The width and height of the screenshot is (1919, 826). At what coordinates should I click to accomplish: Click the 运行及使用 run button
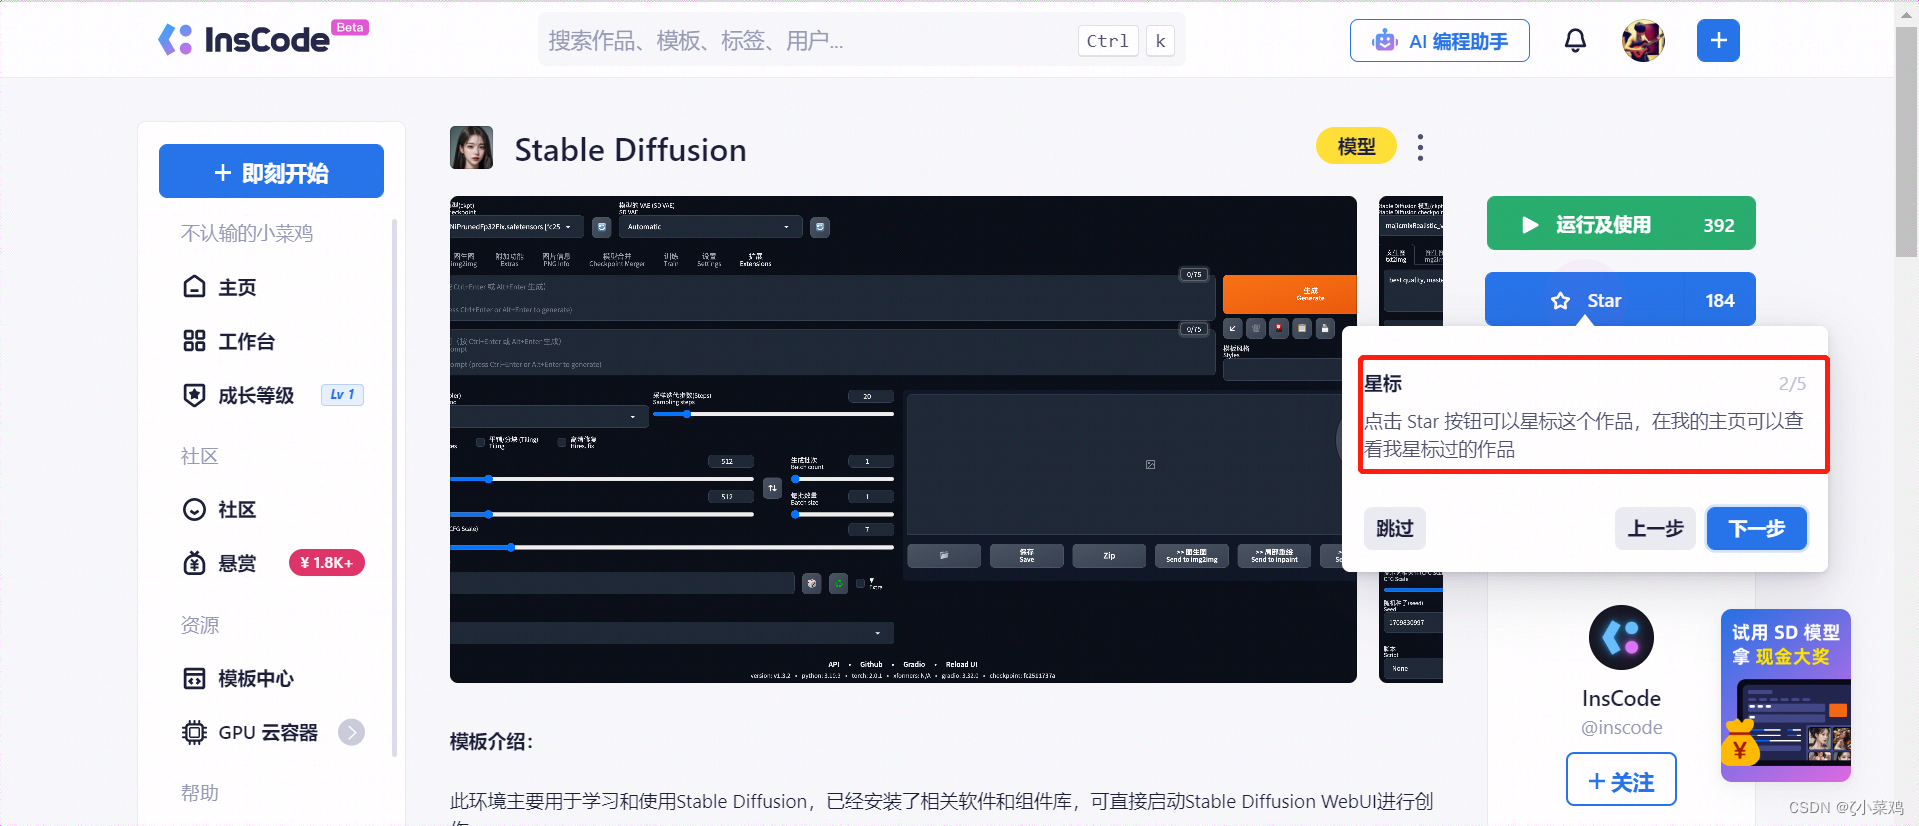click(1621, 224)
